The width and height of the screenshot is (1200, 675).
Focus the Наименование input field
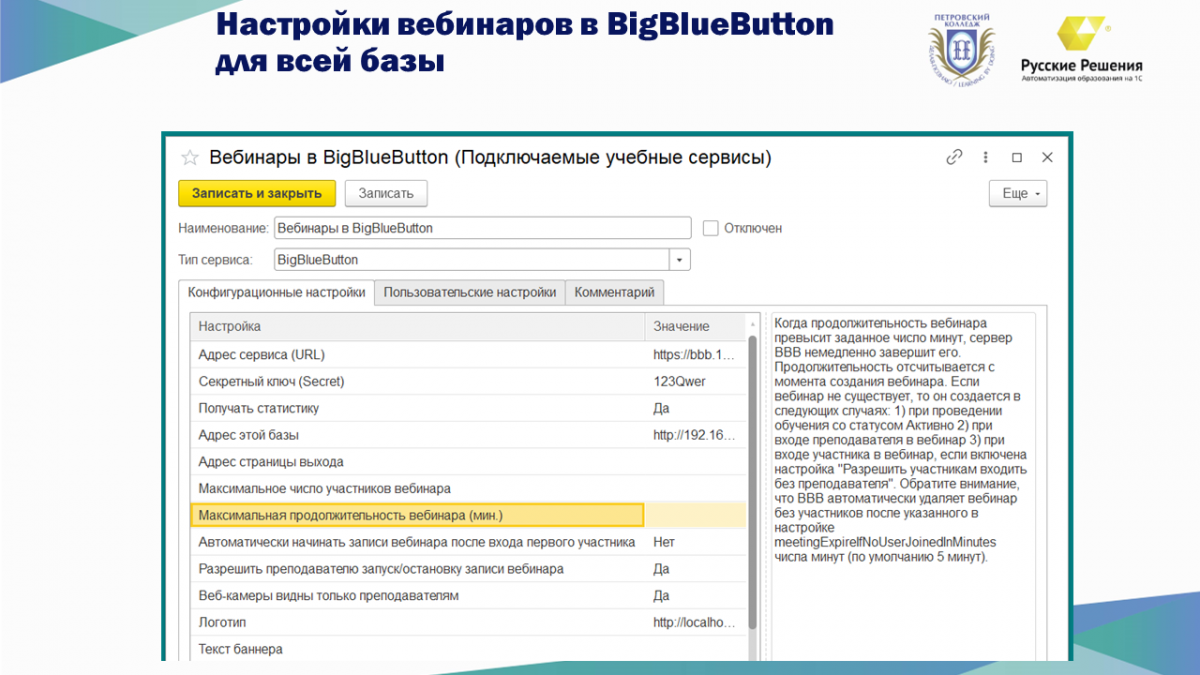pyautogui.click(x=482, y=228)
